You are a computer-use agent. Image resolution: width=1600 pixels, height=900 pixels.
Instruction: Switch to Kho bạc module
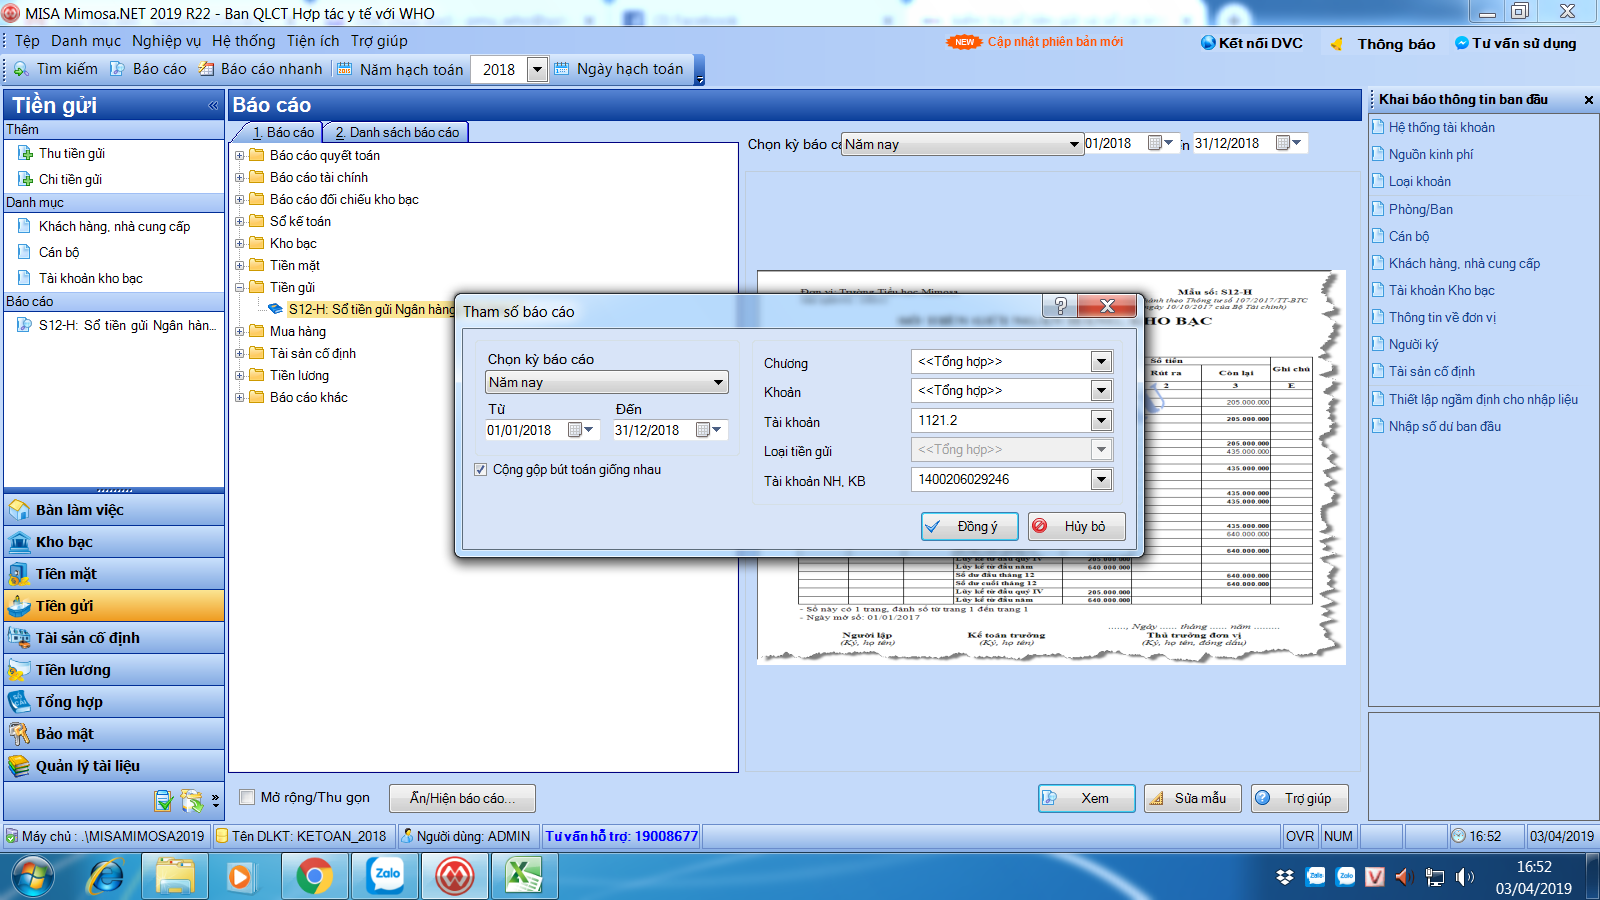pos(114,542)
